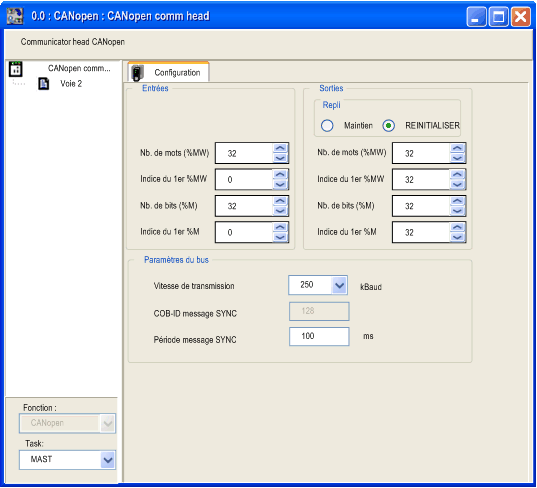Click the module icon on Configuration tab
Image resolution: width=537 pixels, height=488 pixels.
[137, 73]
